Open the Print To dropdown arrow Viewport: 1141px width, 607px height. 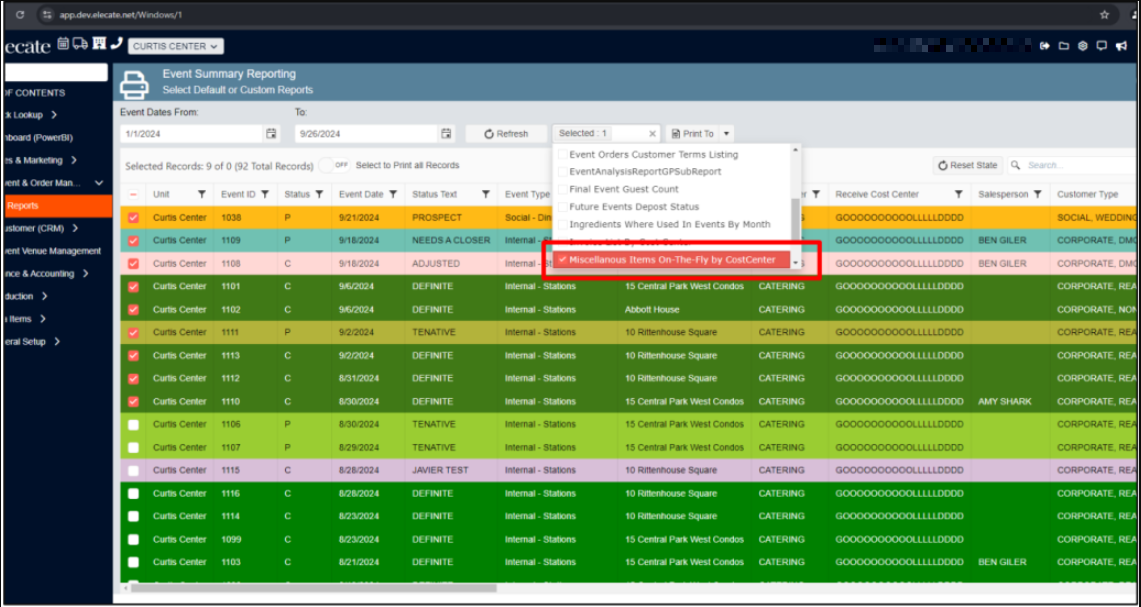(726, 134)
